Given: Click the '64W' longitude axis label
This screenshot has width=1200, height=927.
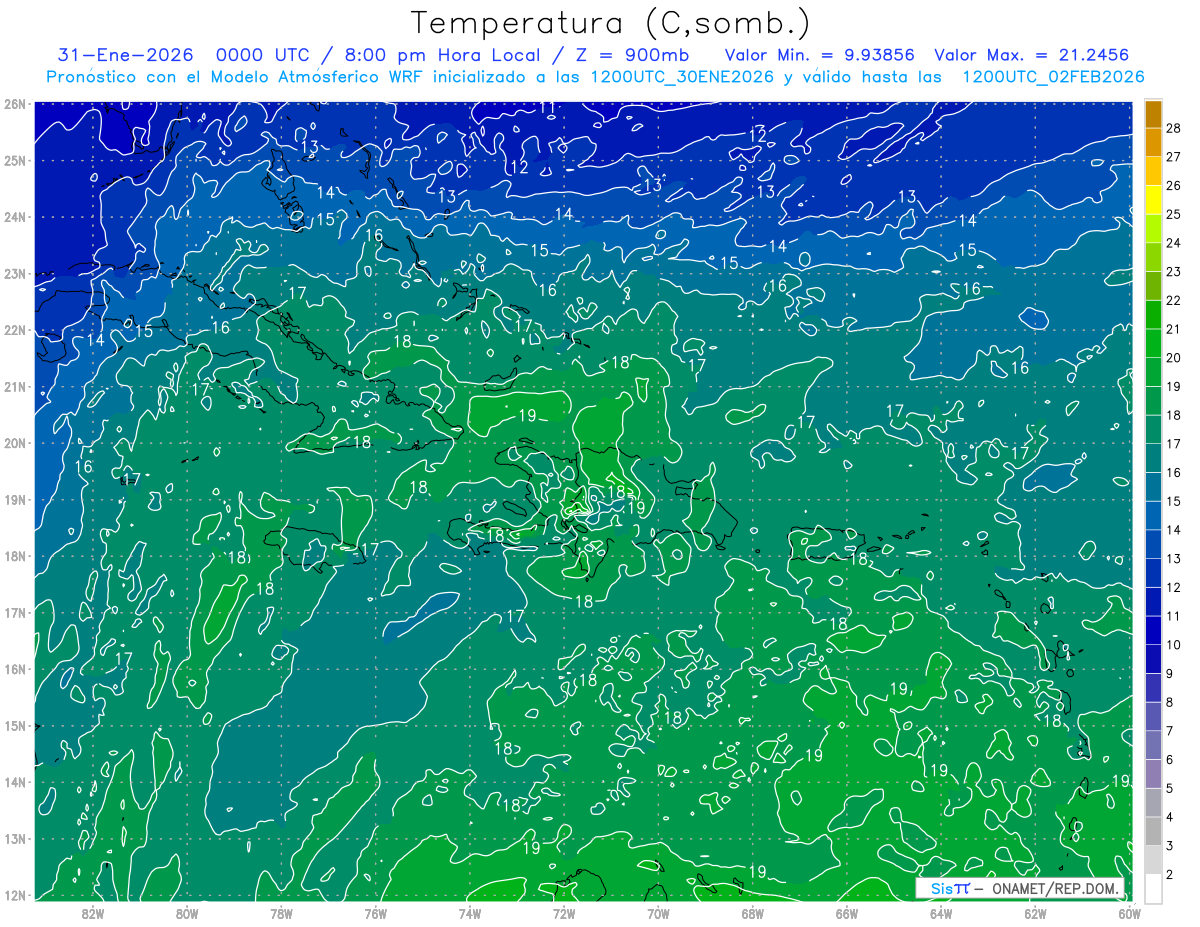Looking at the screenshot, I should tap(941, 913).
